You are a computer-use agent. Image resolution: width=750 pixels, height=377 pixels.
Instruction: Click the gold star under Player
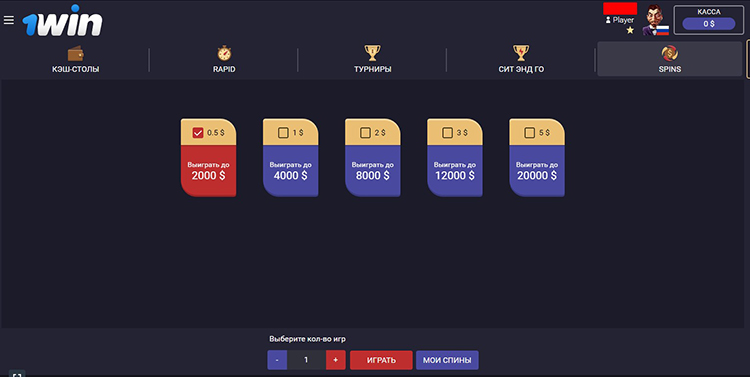[x=630, y=30]
